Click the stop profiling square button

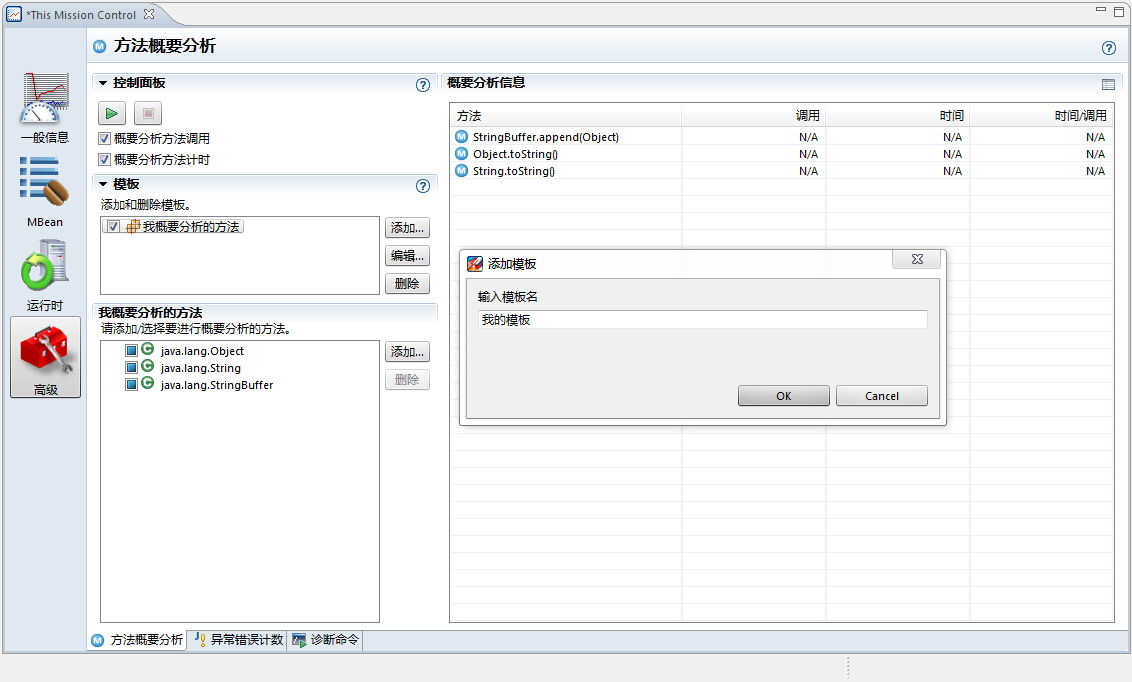tap(147, 113)
